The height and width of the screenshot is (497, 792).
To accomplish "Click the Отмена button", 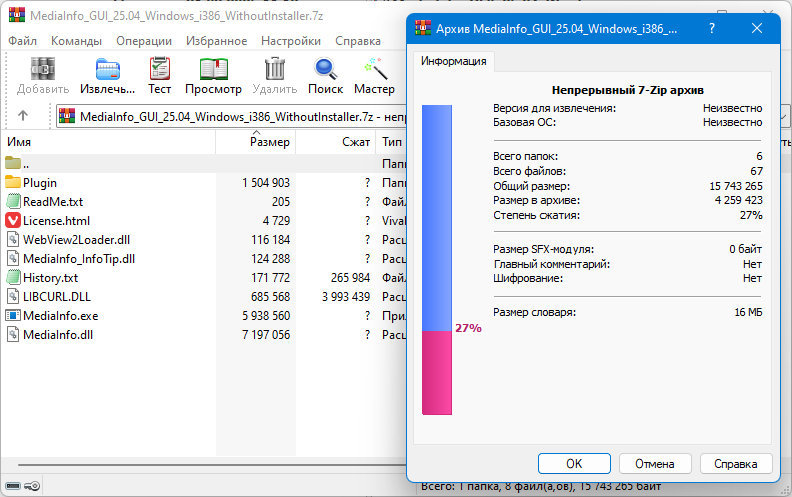I will point(655,464).
